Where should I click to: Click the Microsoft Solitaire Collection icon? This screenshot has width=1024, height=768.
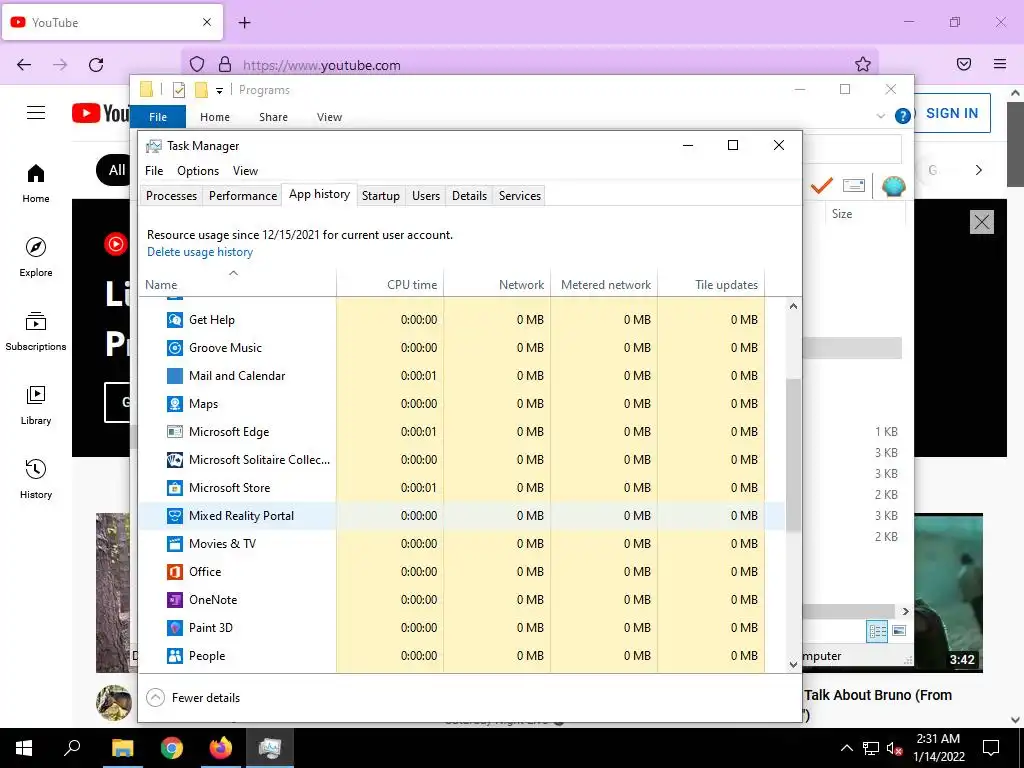click(174, 460)
